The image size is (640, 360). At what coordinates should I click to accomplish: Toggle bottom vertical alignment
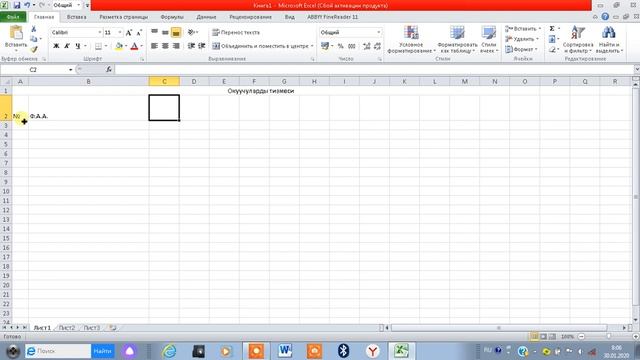pyautogui.click(x=176, y=32)
